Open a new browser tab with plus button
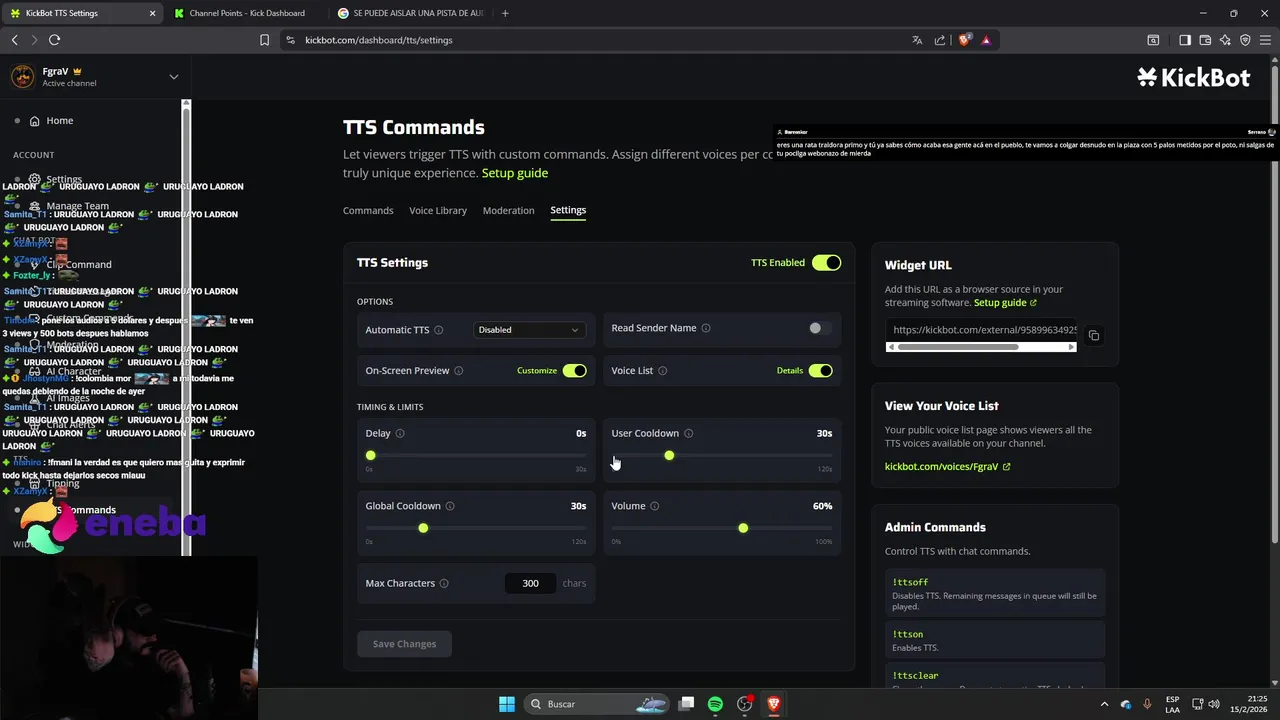 point(505,13)
